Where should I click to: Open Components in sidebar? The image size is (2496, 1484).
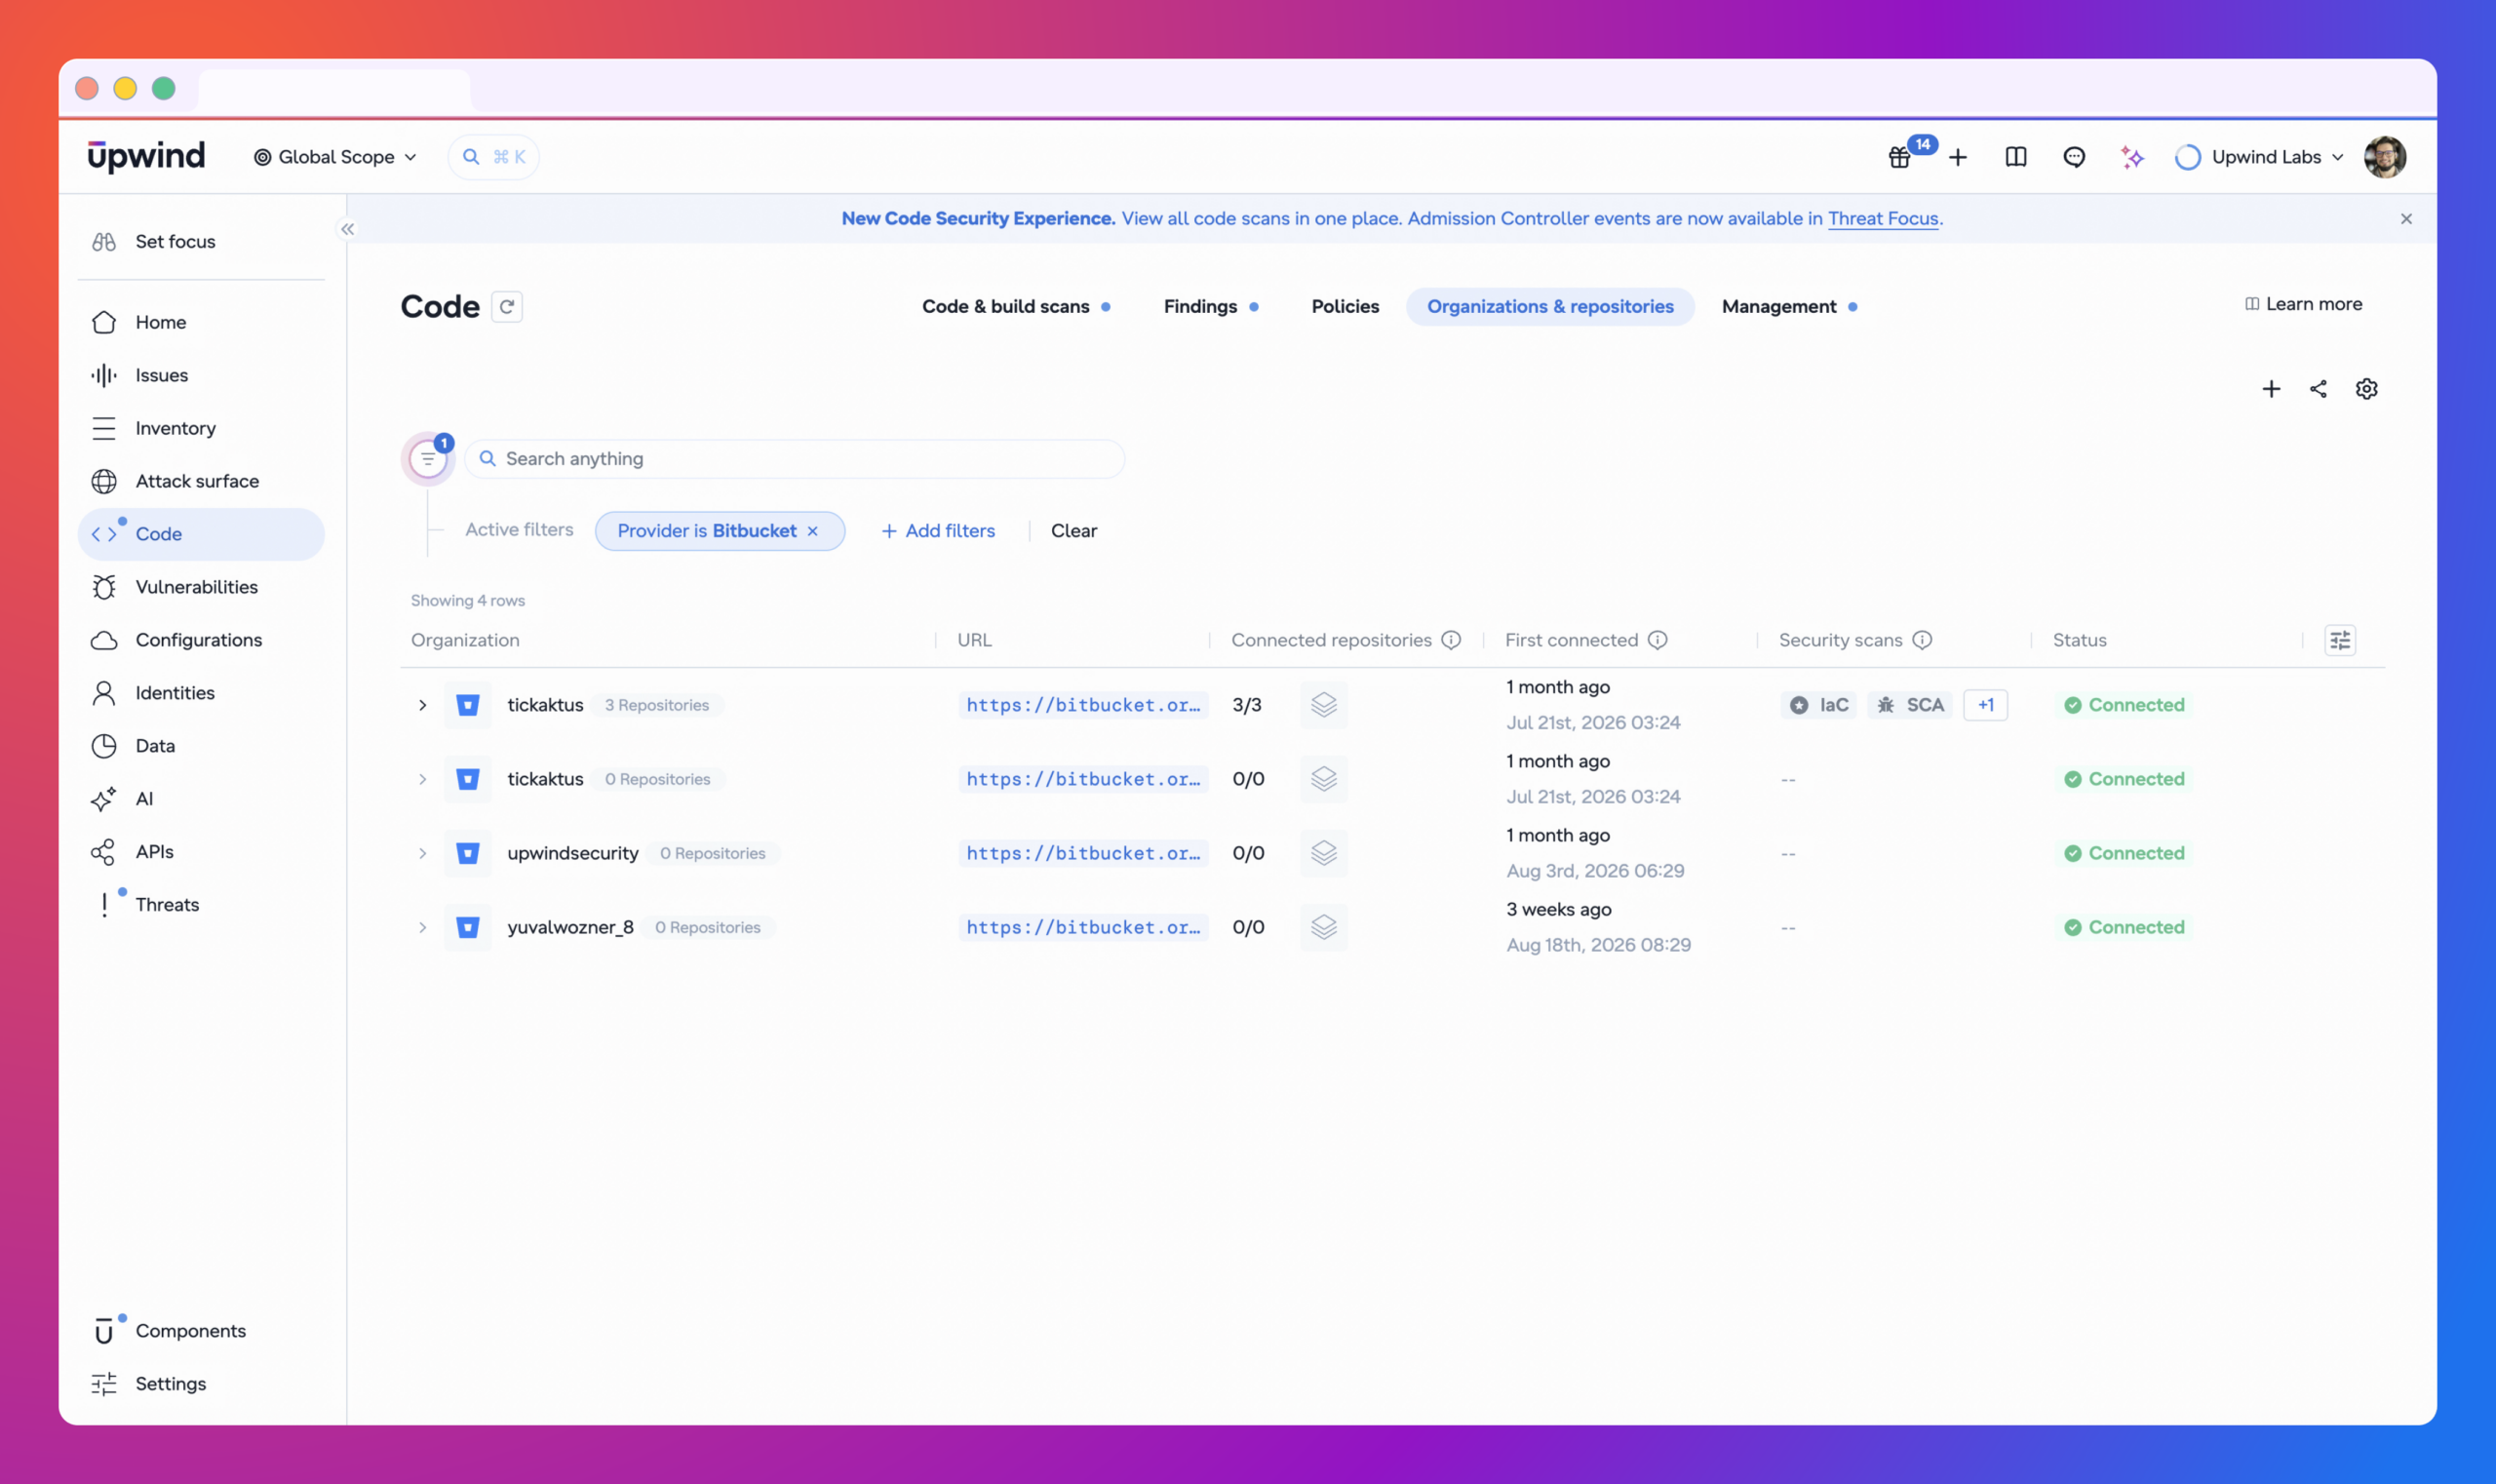(x=201, y=1331)
